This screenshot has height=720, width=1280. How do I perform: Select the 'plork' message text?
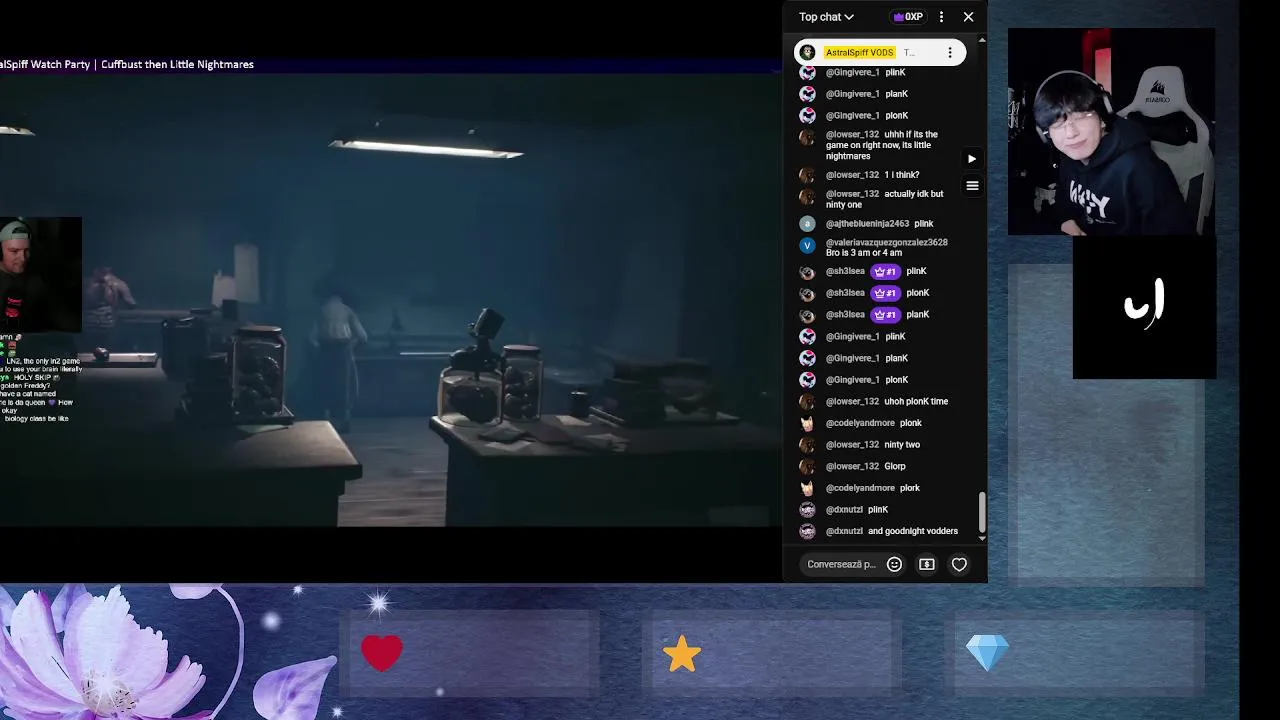(909, 488)
